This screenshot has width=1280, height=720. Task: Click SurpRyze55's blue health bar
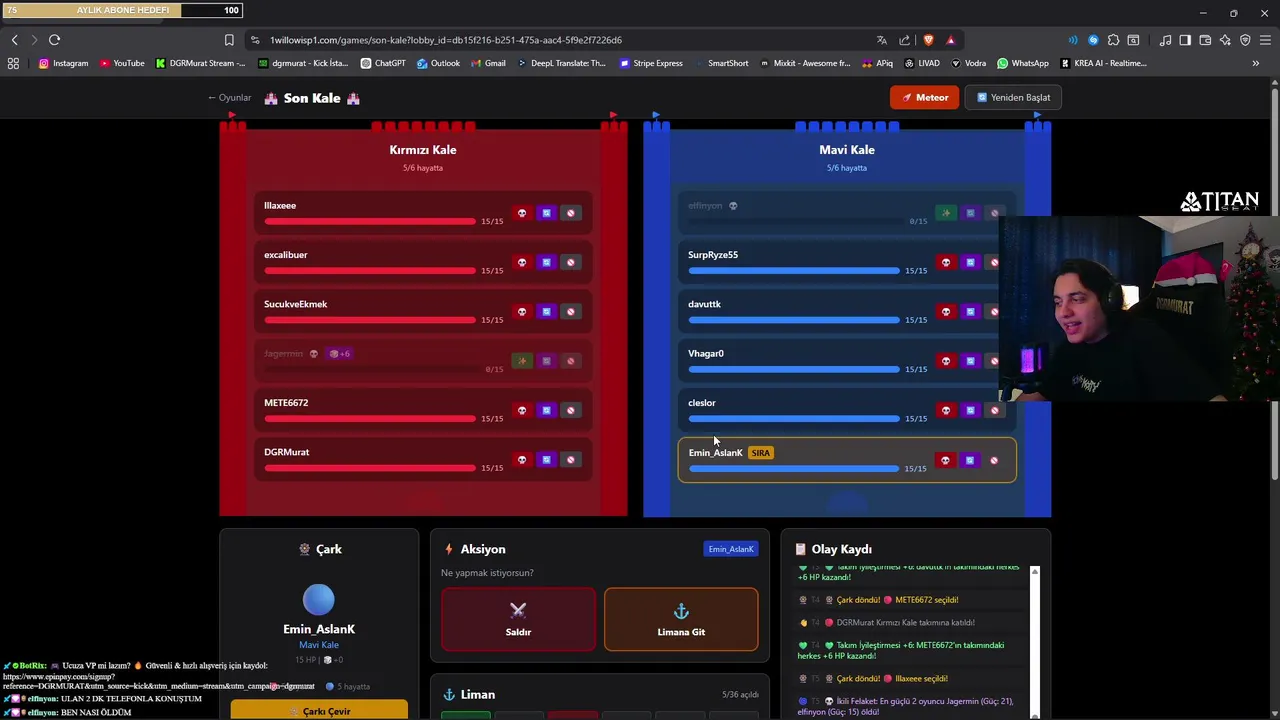pos(794,270)
